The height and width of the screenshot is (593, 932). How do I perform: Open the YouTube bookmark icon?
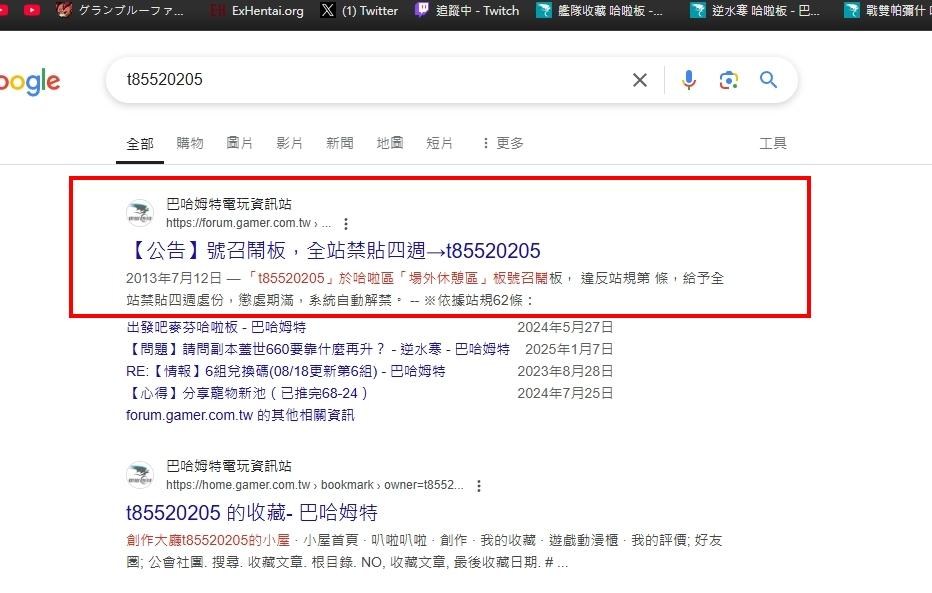(32, 10)
